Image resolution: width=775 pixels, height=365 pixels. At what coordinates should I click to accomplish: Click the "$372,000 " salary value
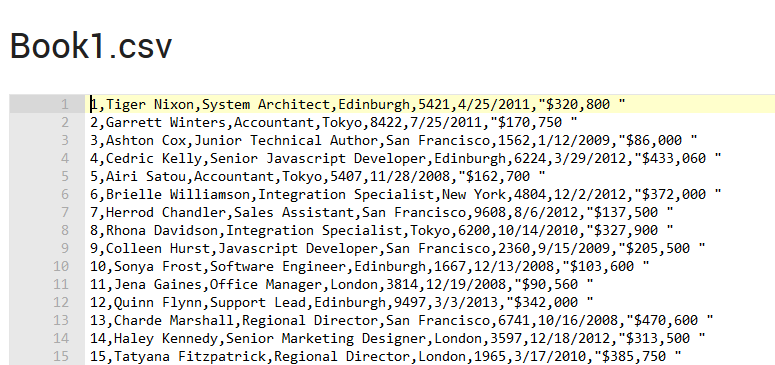pos(678,194)
